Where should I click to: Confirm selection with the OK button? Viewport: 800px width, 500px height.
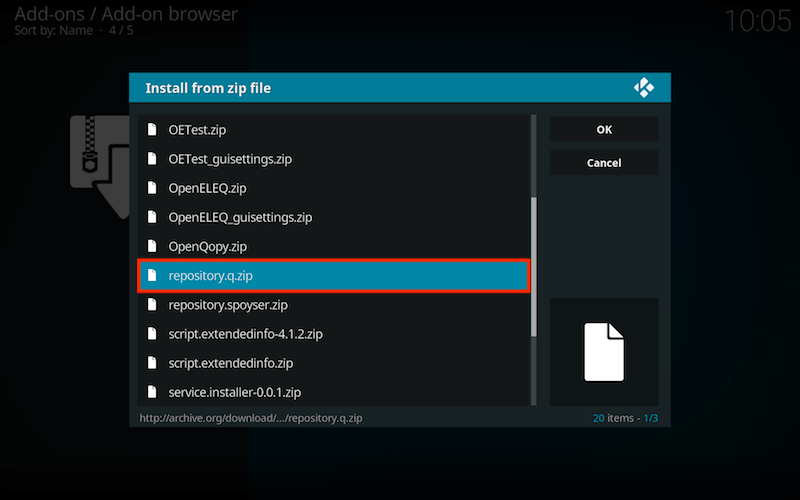[604, 130]
